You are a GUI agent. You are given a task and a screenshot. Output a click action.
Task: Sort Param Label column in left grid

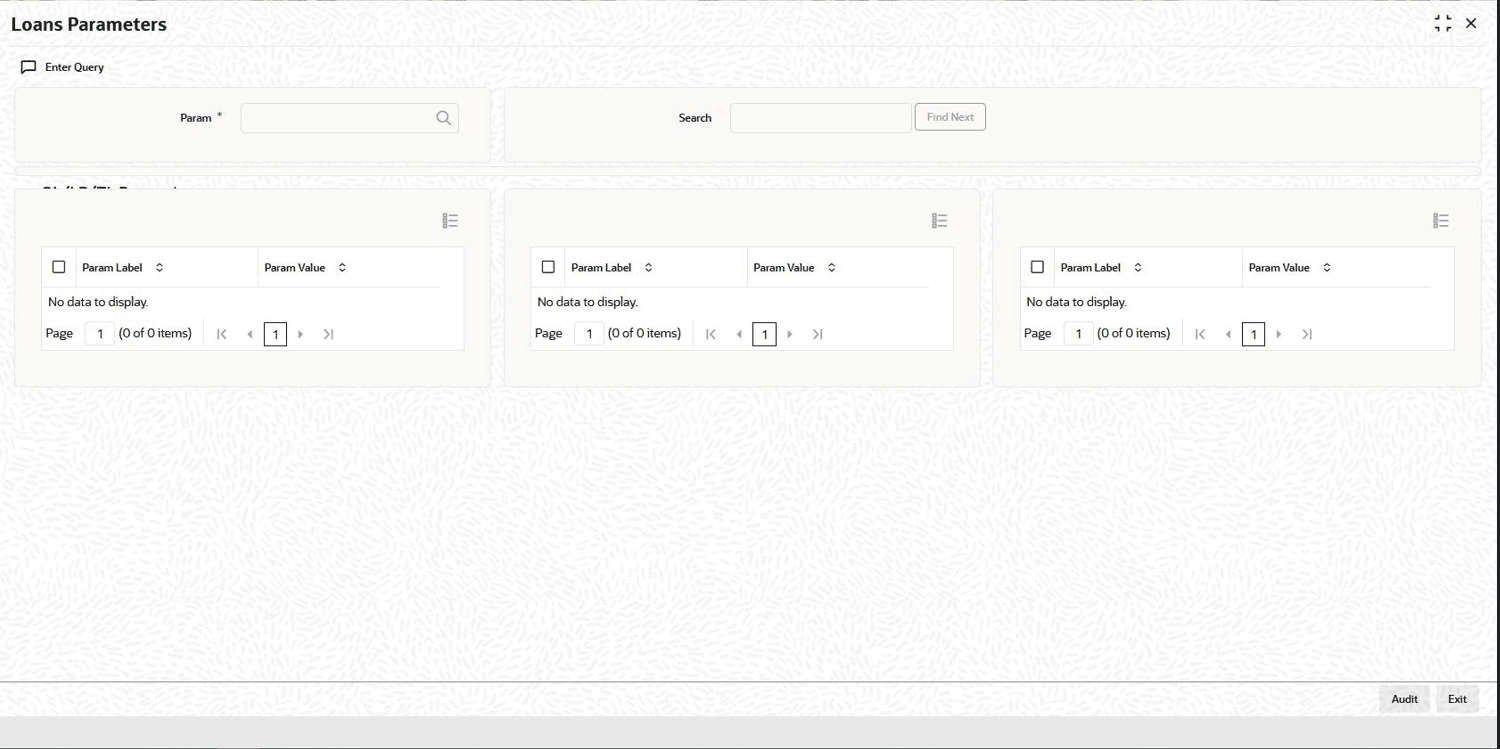(x=159, y=268)
